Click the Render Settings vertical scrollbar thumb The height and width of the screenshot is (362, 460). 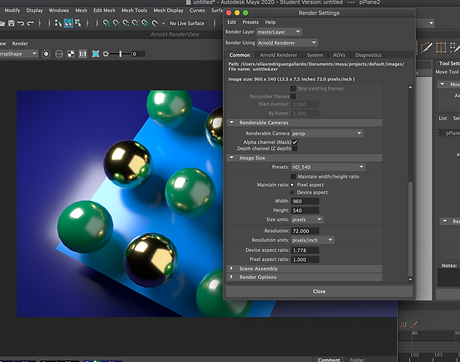tap(410, 228)
